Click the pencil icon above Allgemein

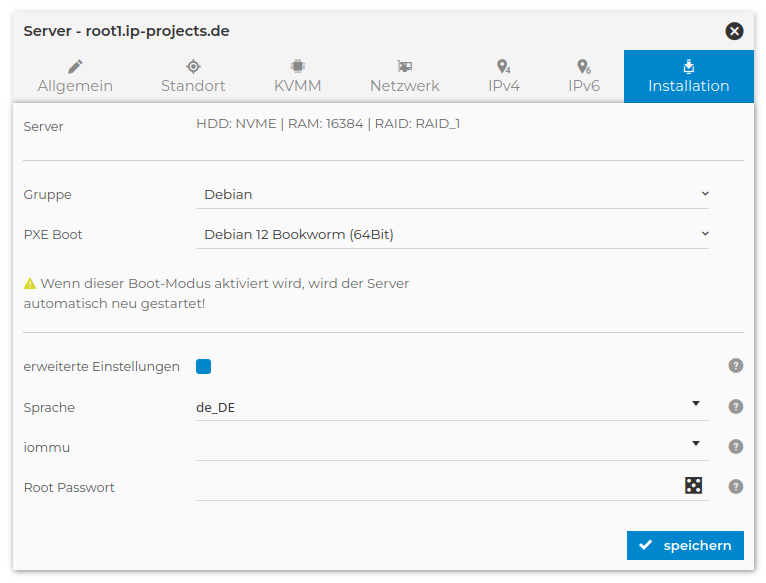tap(75, 67)
